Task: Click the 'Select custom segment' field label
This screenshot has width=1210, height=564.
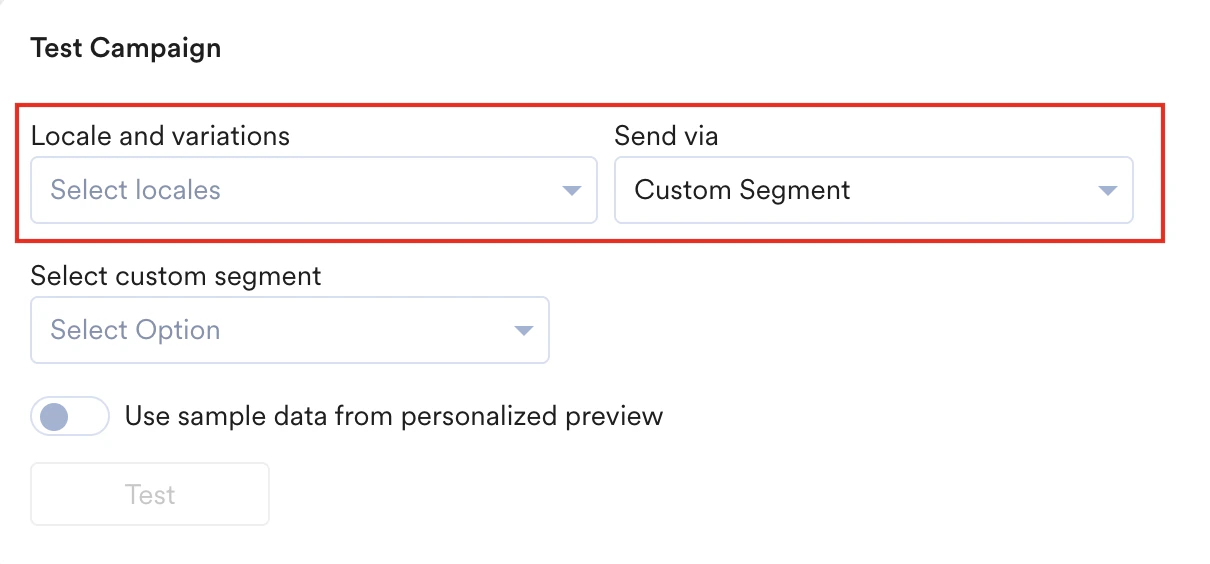Action: 176,276
